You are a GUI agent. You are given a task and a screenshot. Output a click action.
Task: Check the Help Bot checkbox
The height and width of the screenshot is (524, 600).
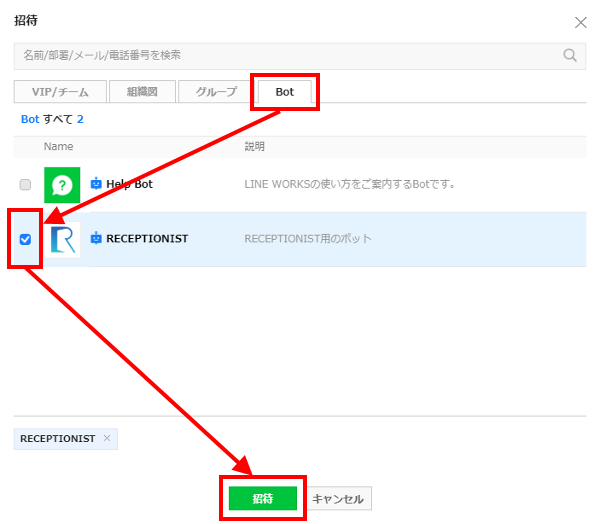(x=25, y=185)
